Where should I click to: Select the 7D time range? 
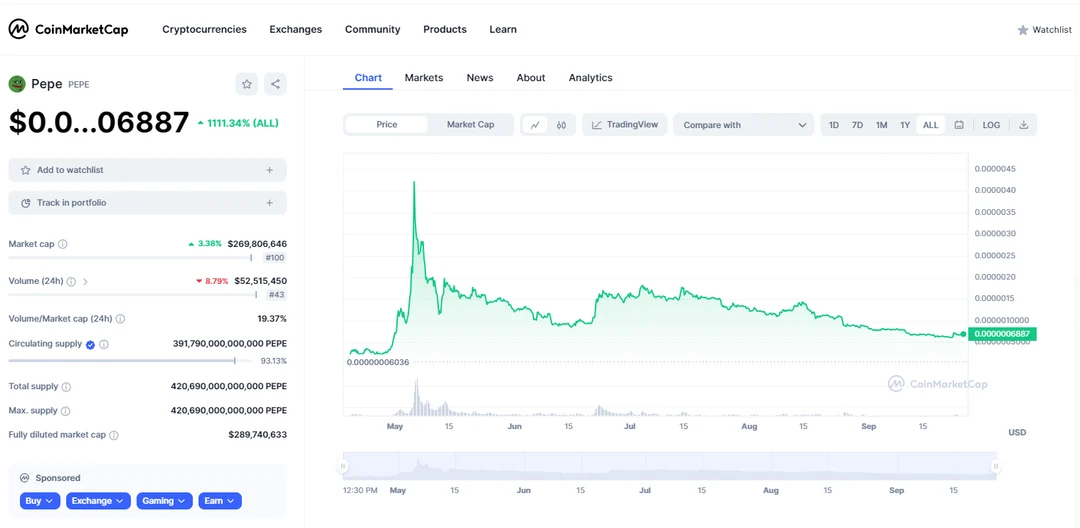pyautogui.click(x=857, y=125)
